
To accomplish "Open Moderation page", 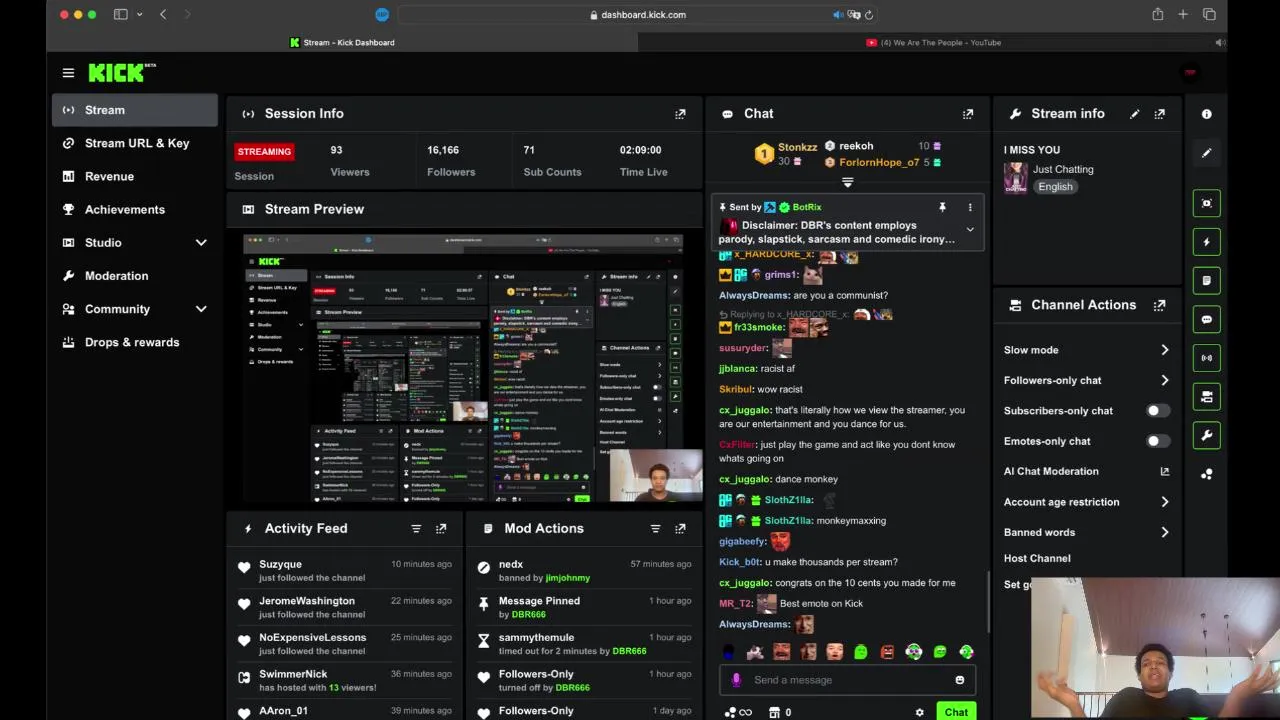I will point(135,276).
